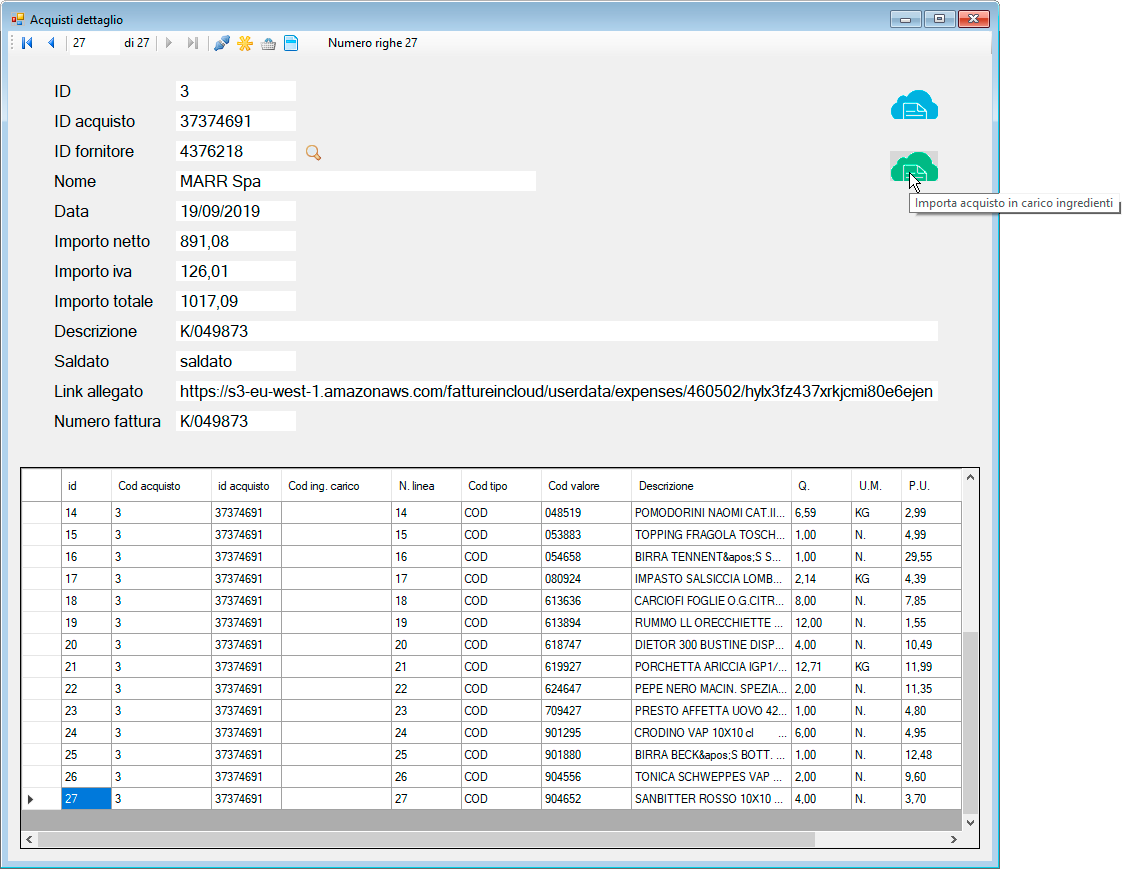The width and height of the screenshot is (1122, 869).
Task: Click cell PEPE NERO MACIN. SPEZIA...
Action: click(x=711, y=689)
